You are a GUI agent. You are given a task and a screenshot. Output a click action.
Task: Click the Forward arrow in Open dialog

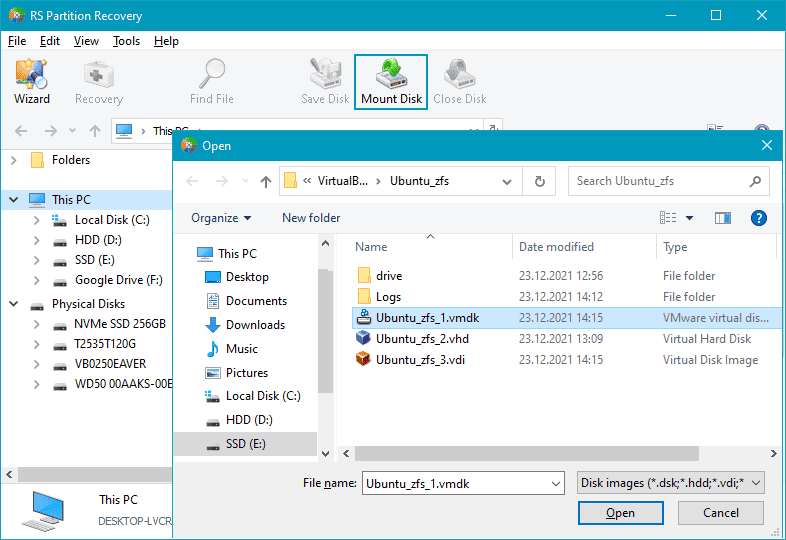click(222, 181)
